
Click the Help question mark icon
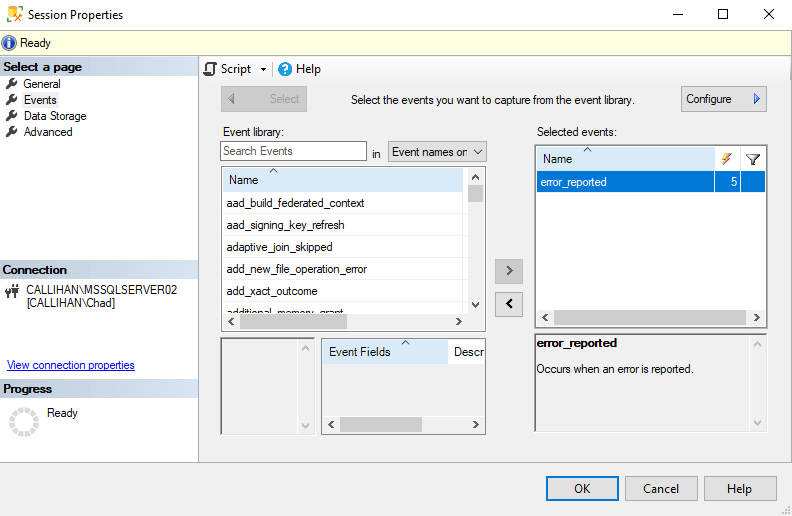pos(285,69)
